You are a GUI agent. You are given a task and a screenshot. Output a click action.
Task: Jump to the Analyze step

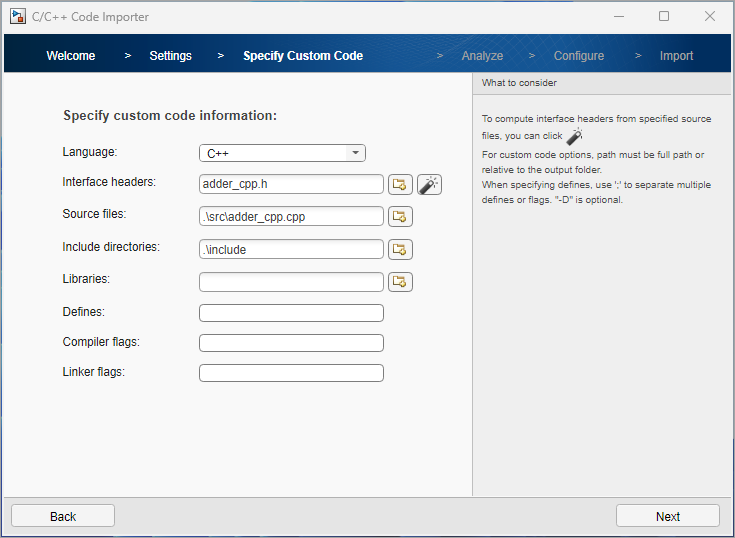coord(482,56)
